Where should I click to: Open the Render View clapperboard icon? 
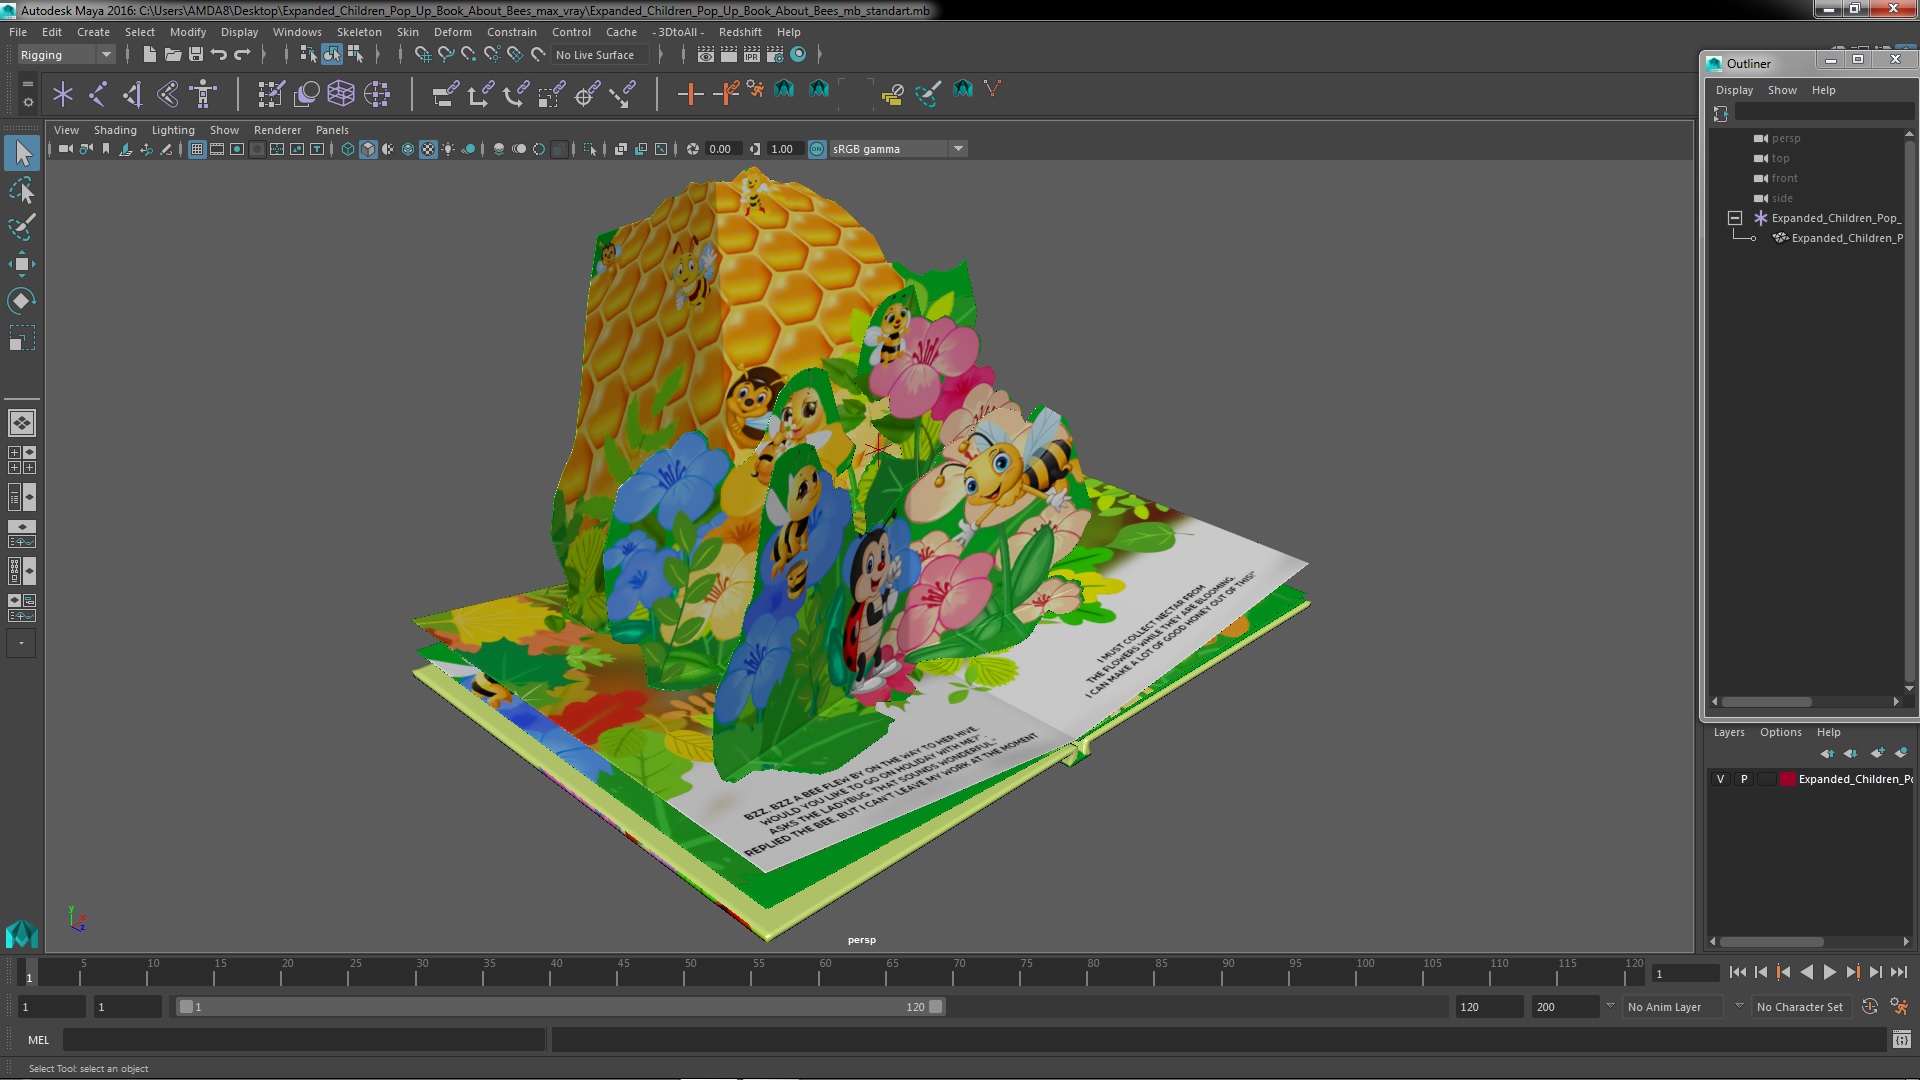[x=705, y=55]
